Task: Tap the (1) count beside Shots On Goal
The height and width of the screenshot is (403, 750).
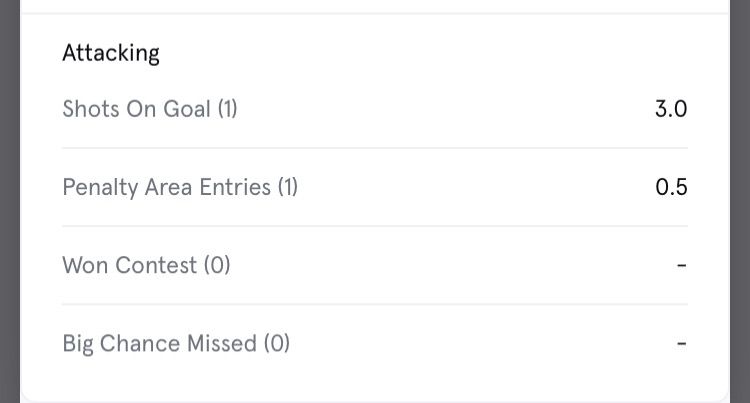Action: tap(227, 109)
